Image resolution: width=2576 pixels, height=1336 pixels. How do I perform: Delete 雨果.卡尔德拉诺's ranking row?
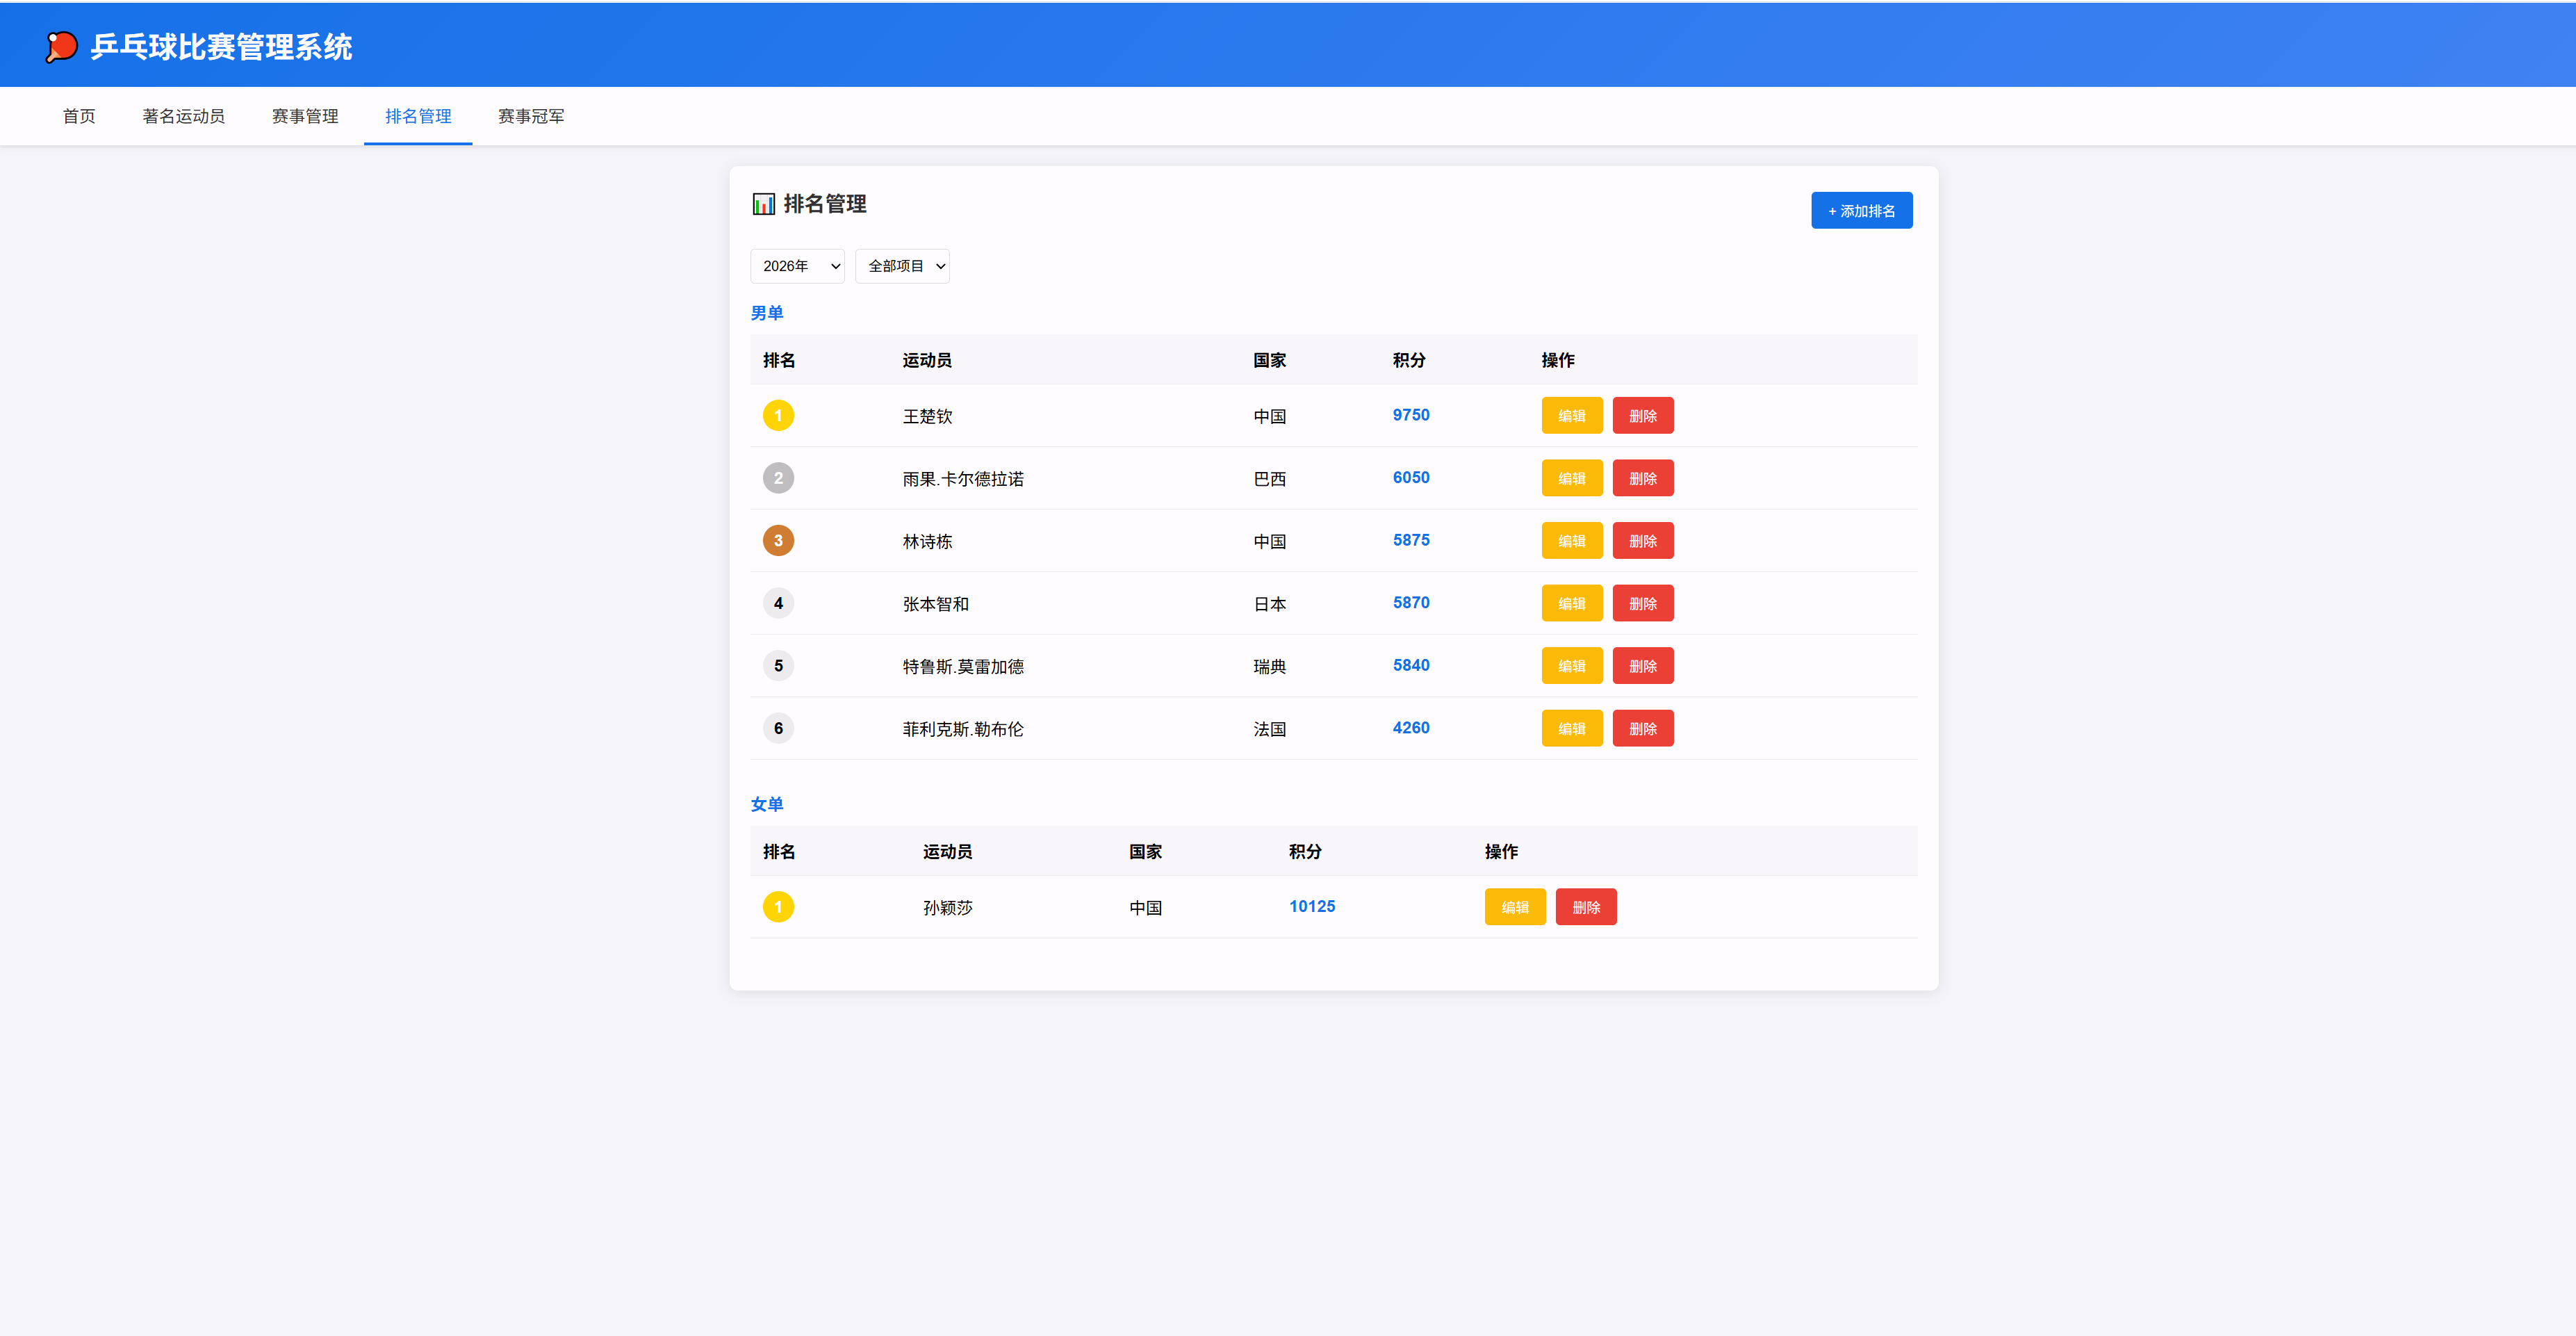(1642, 478)
